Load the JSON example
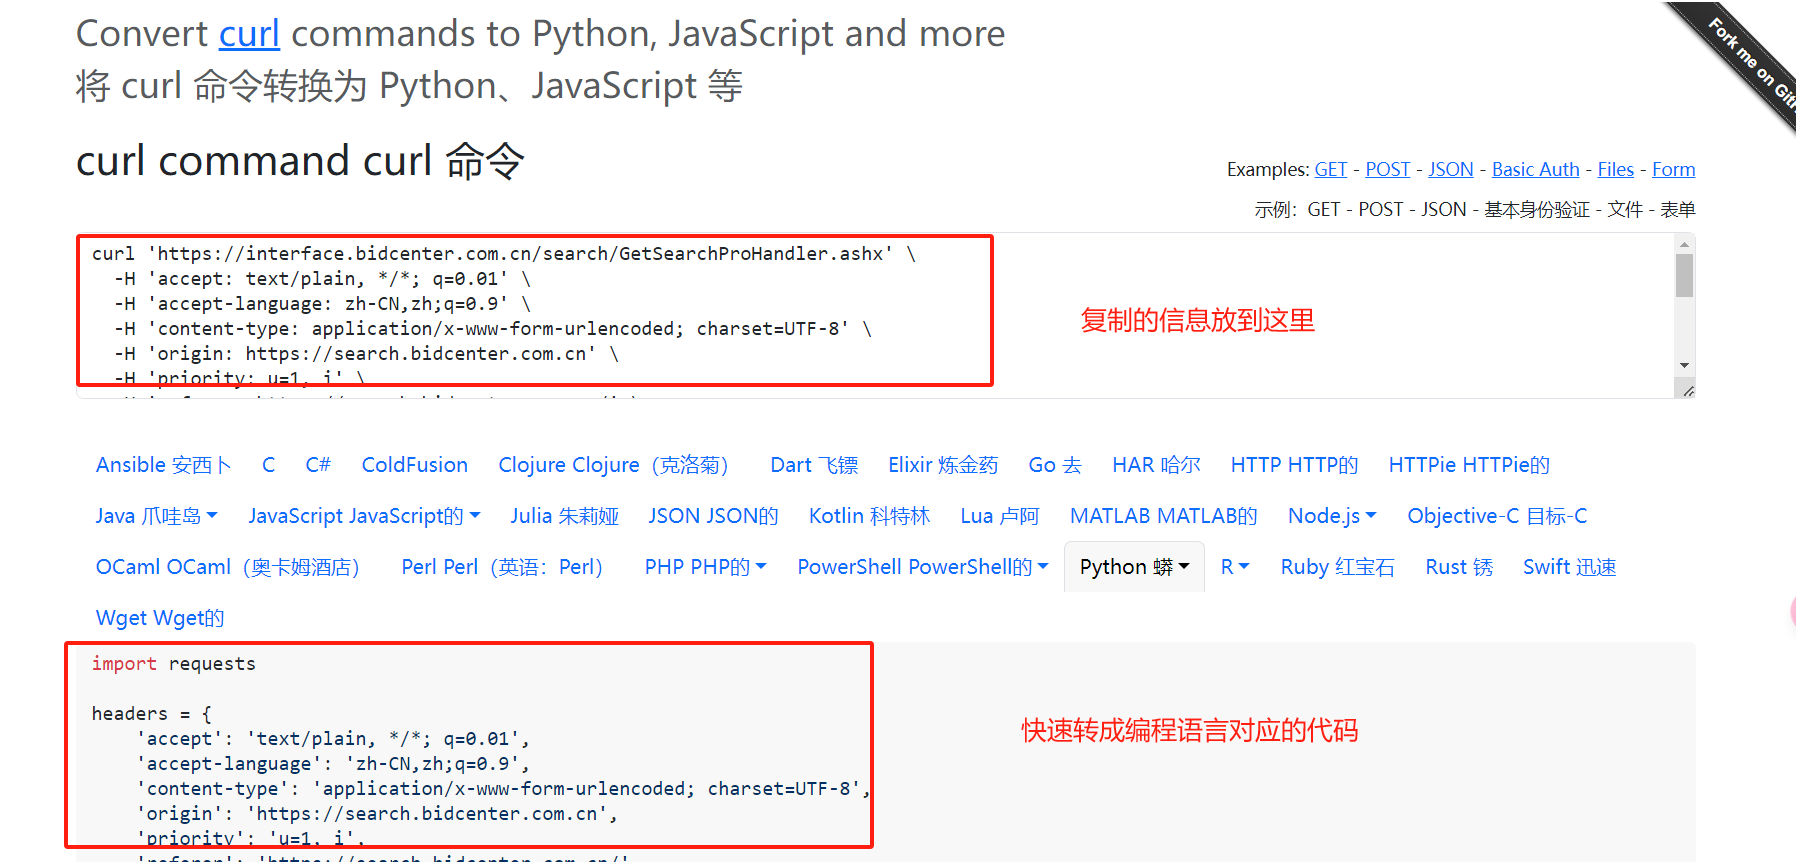Screen dimensions: 1796x862 click(1451, 170)
